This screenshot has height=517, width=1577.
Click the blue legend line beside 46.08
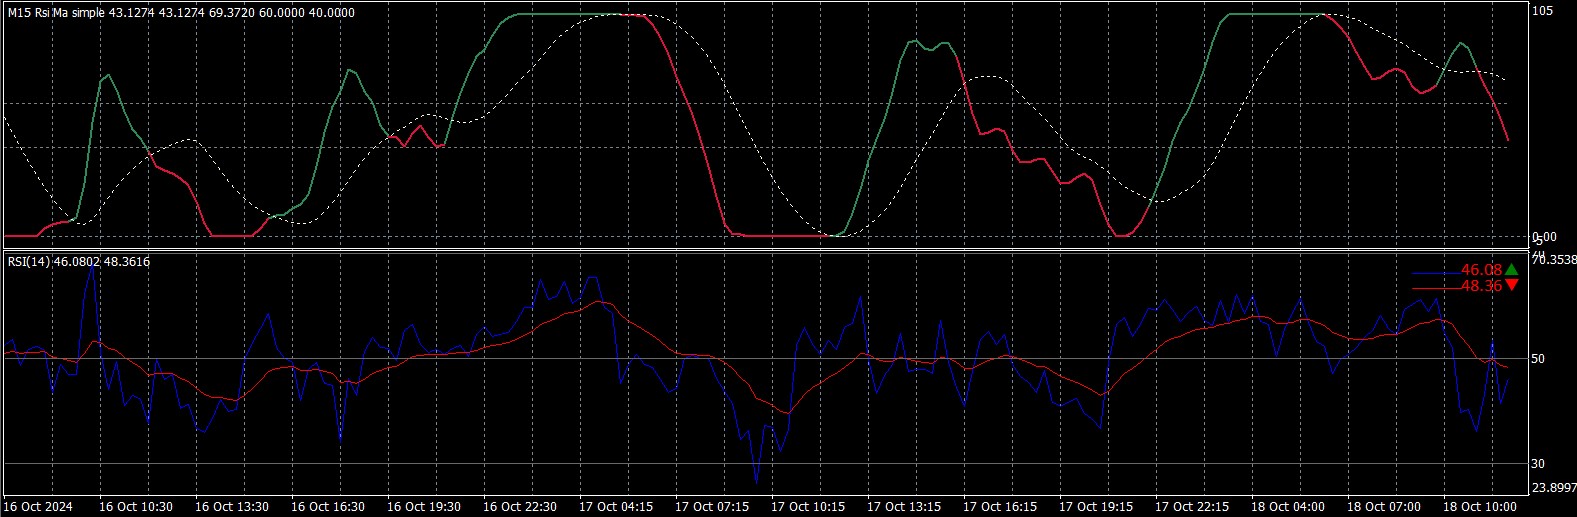(1436, 273)
